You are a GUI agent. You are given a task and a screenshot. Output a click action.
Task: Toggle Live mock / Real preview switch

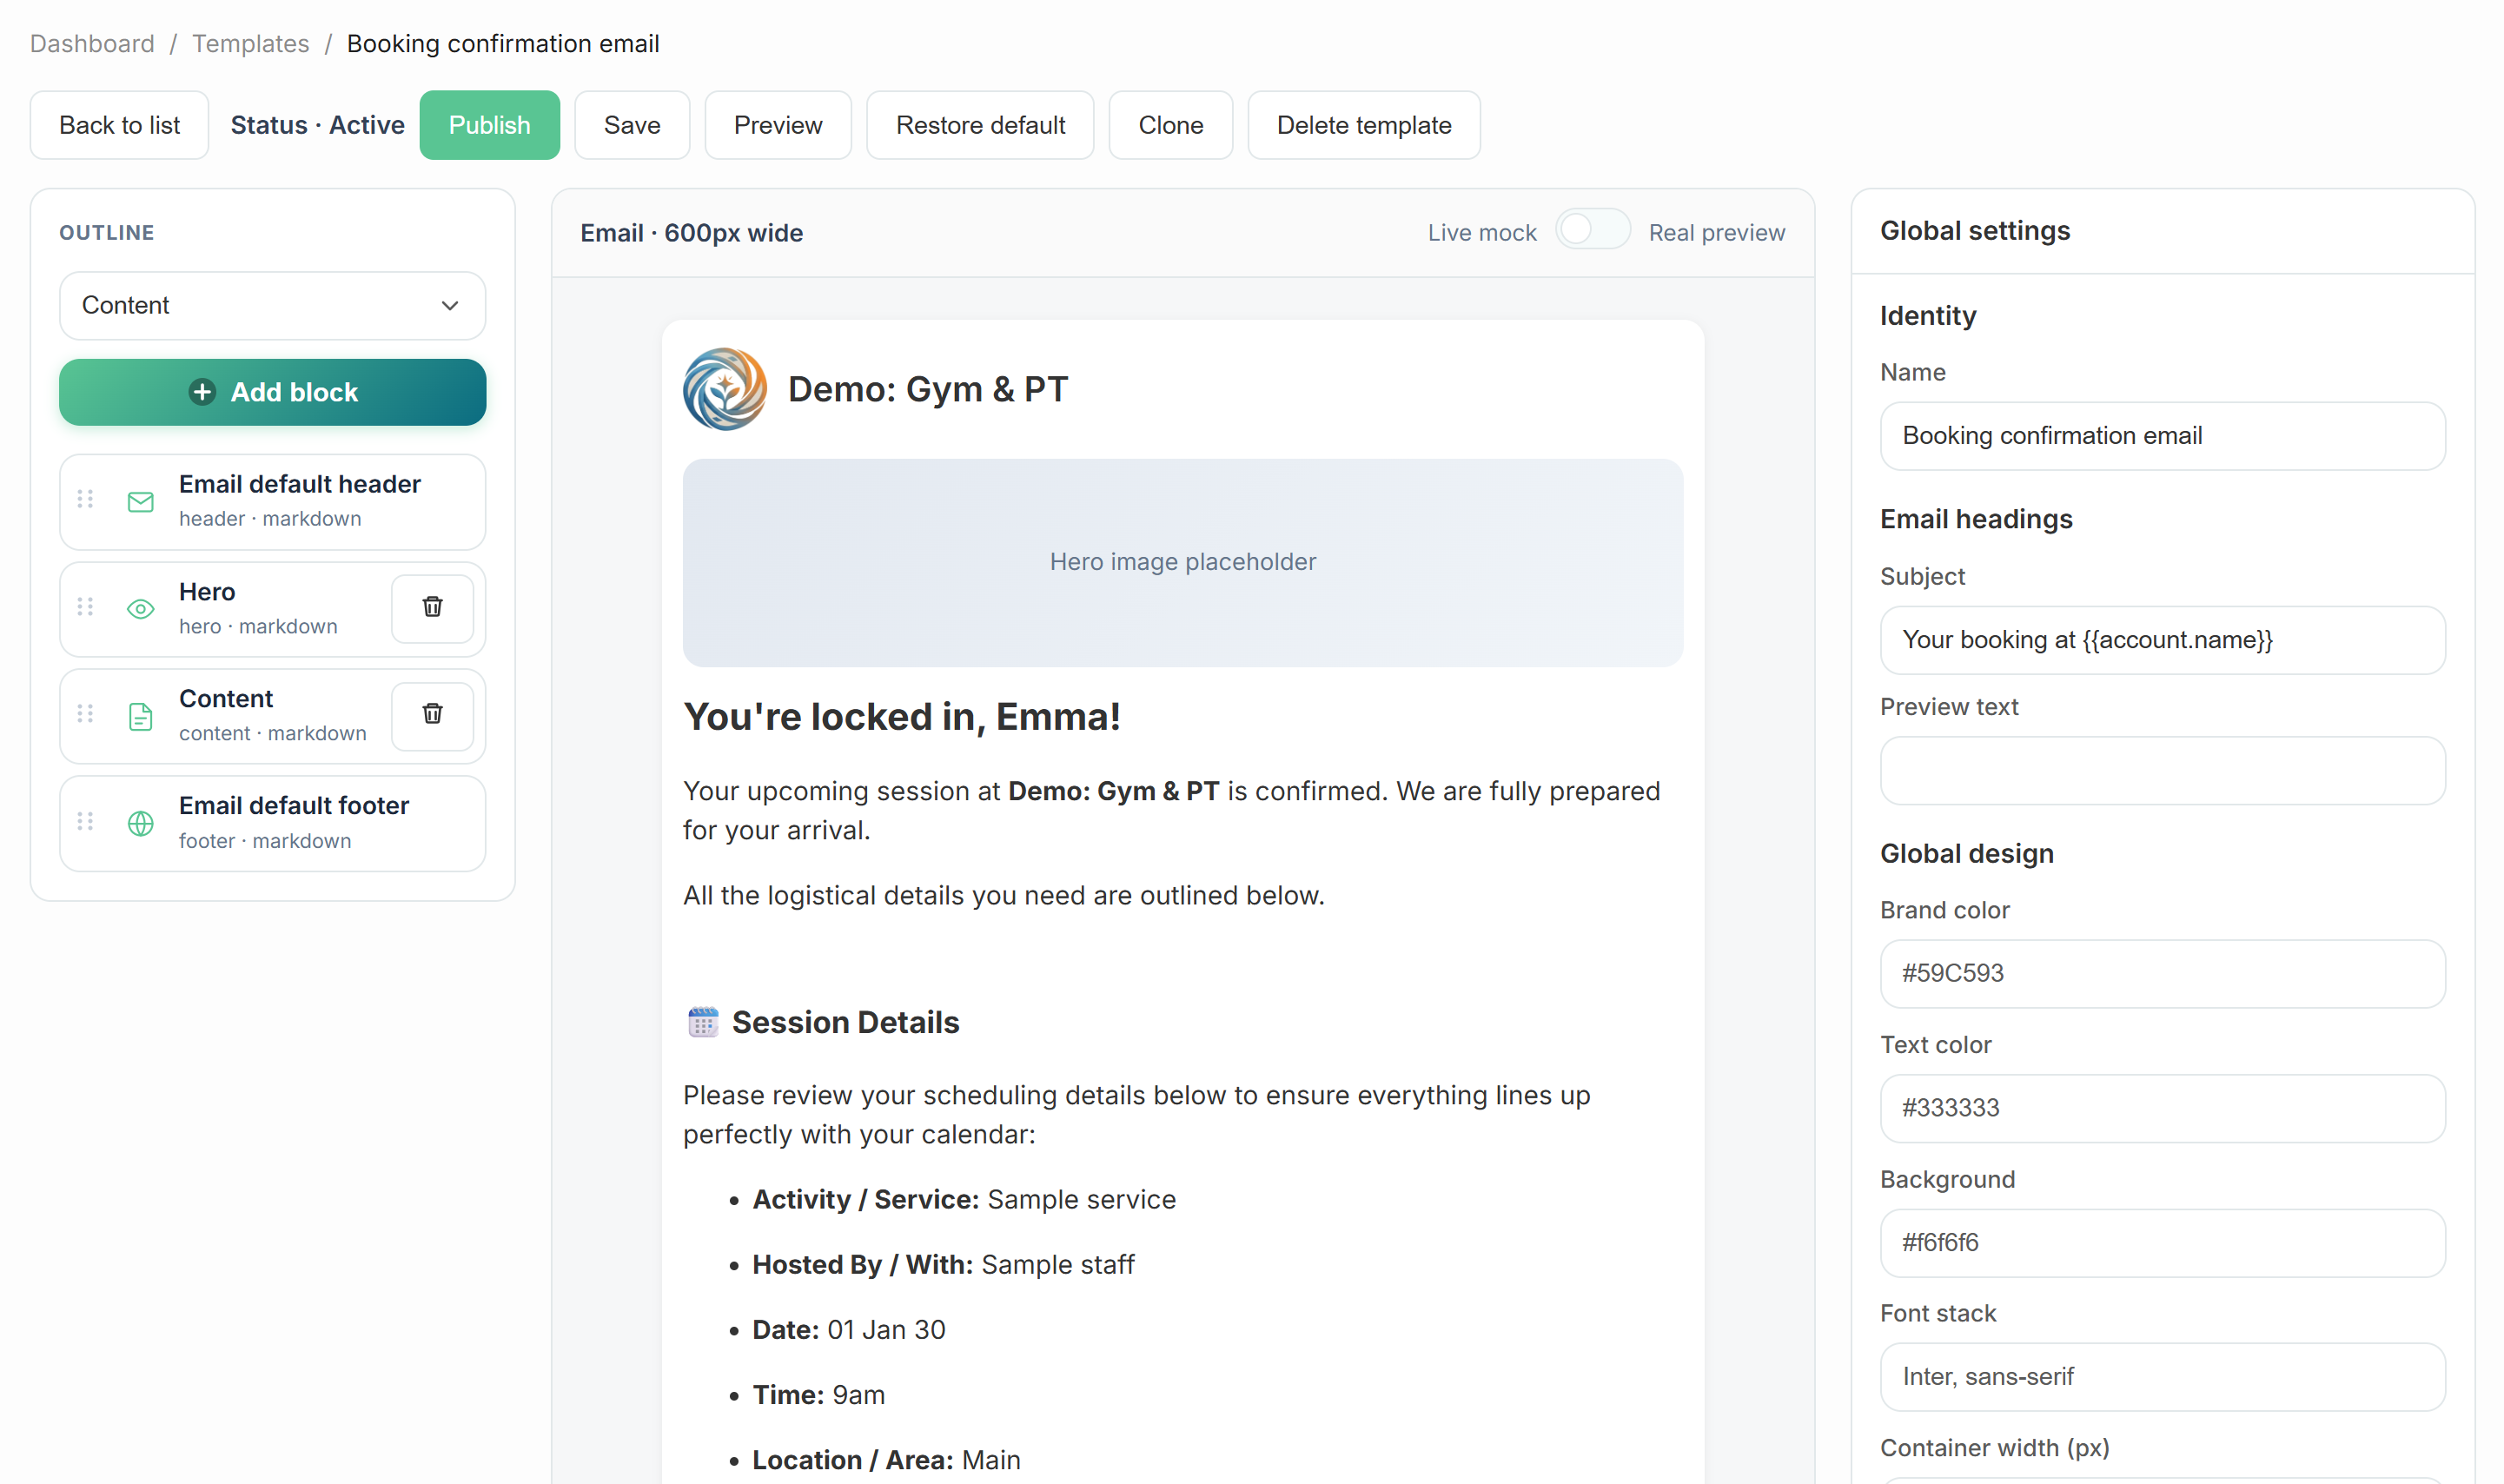tap(1592, 230)
